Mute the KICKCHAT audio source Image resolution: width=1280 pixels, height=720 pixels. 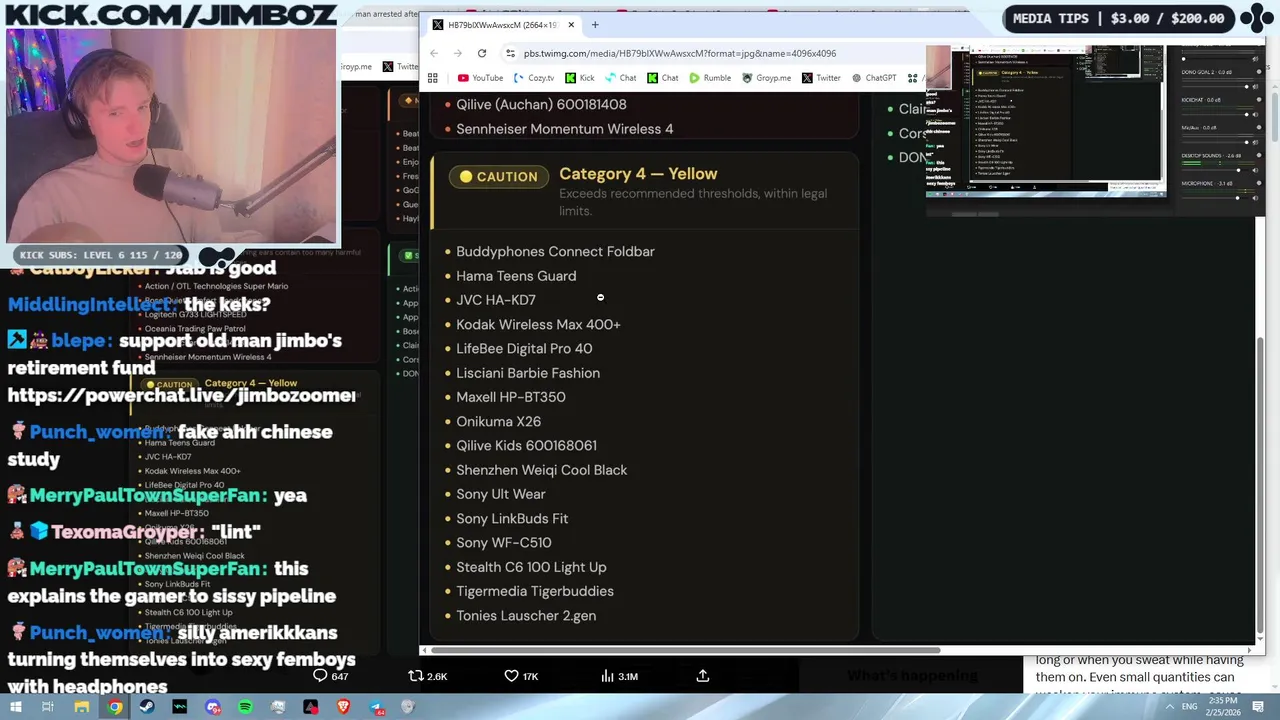(x=1255, y=115)
